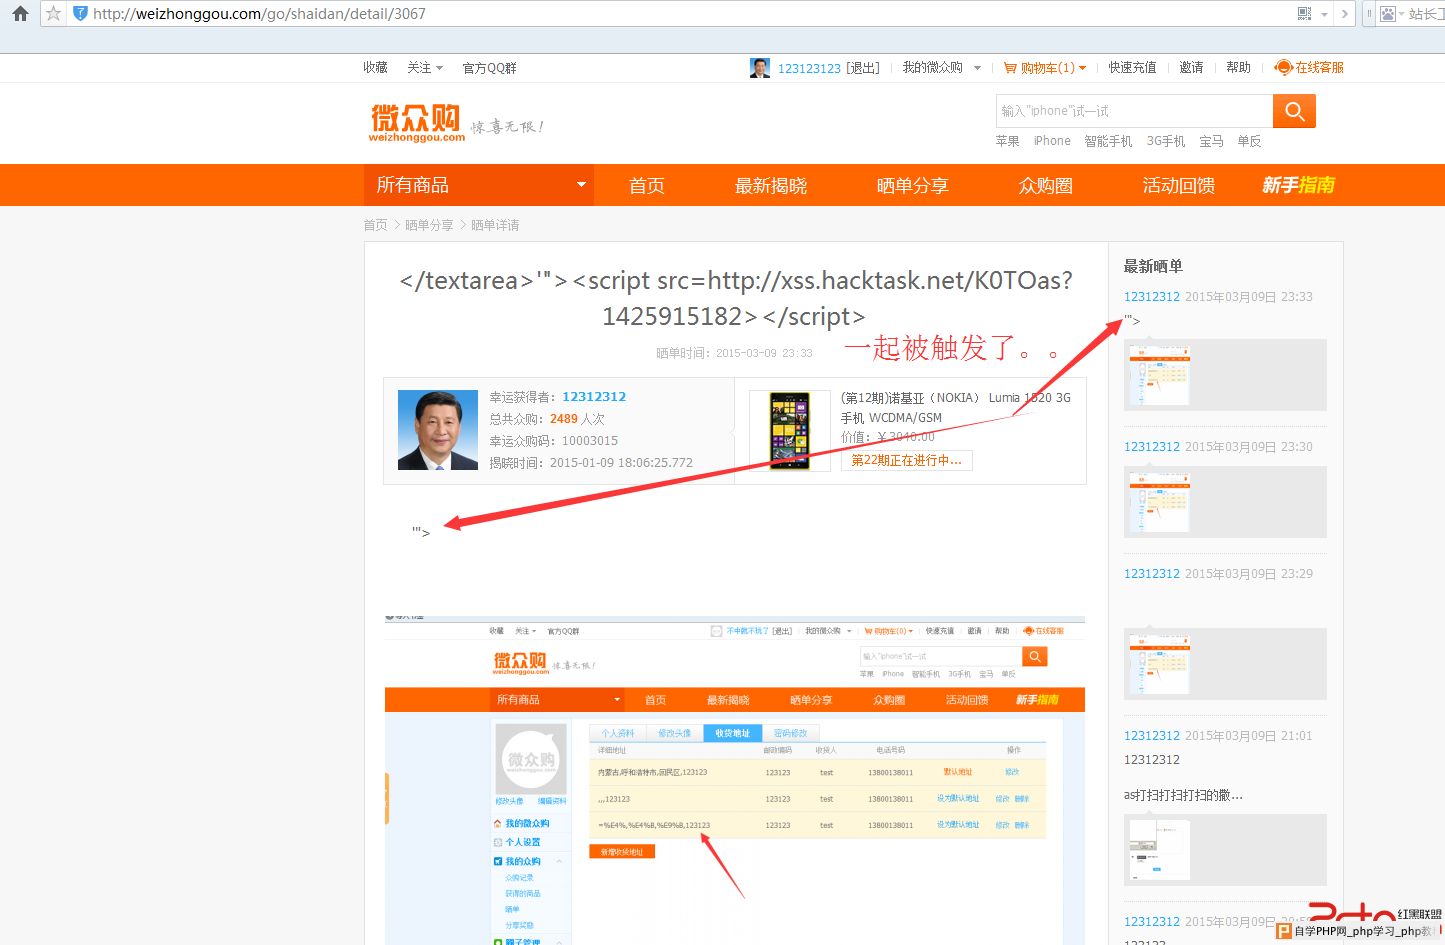Click as打扫打扫打扫的撒 post text
This screenshot has height=945, width=1445.
(x=1183, y=796)
